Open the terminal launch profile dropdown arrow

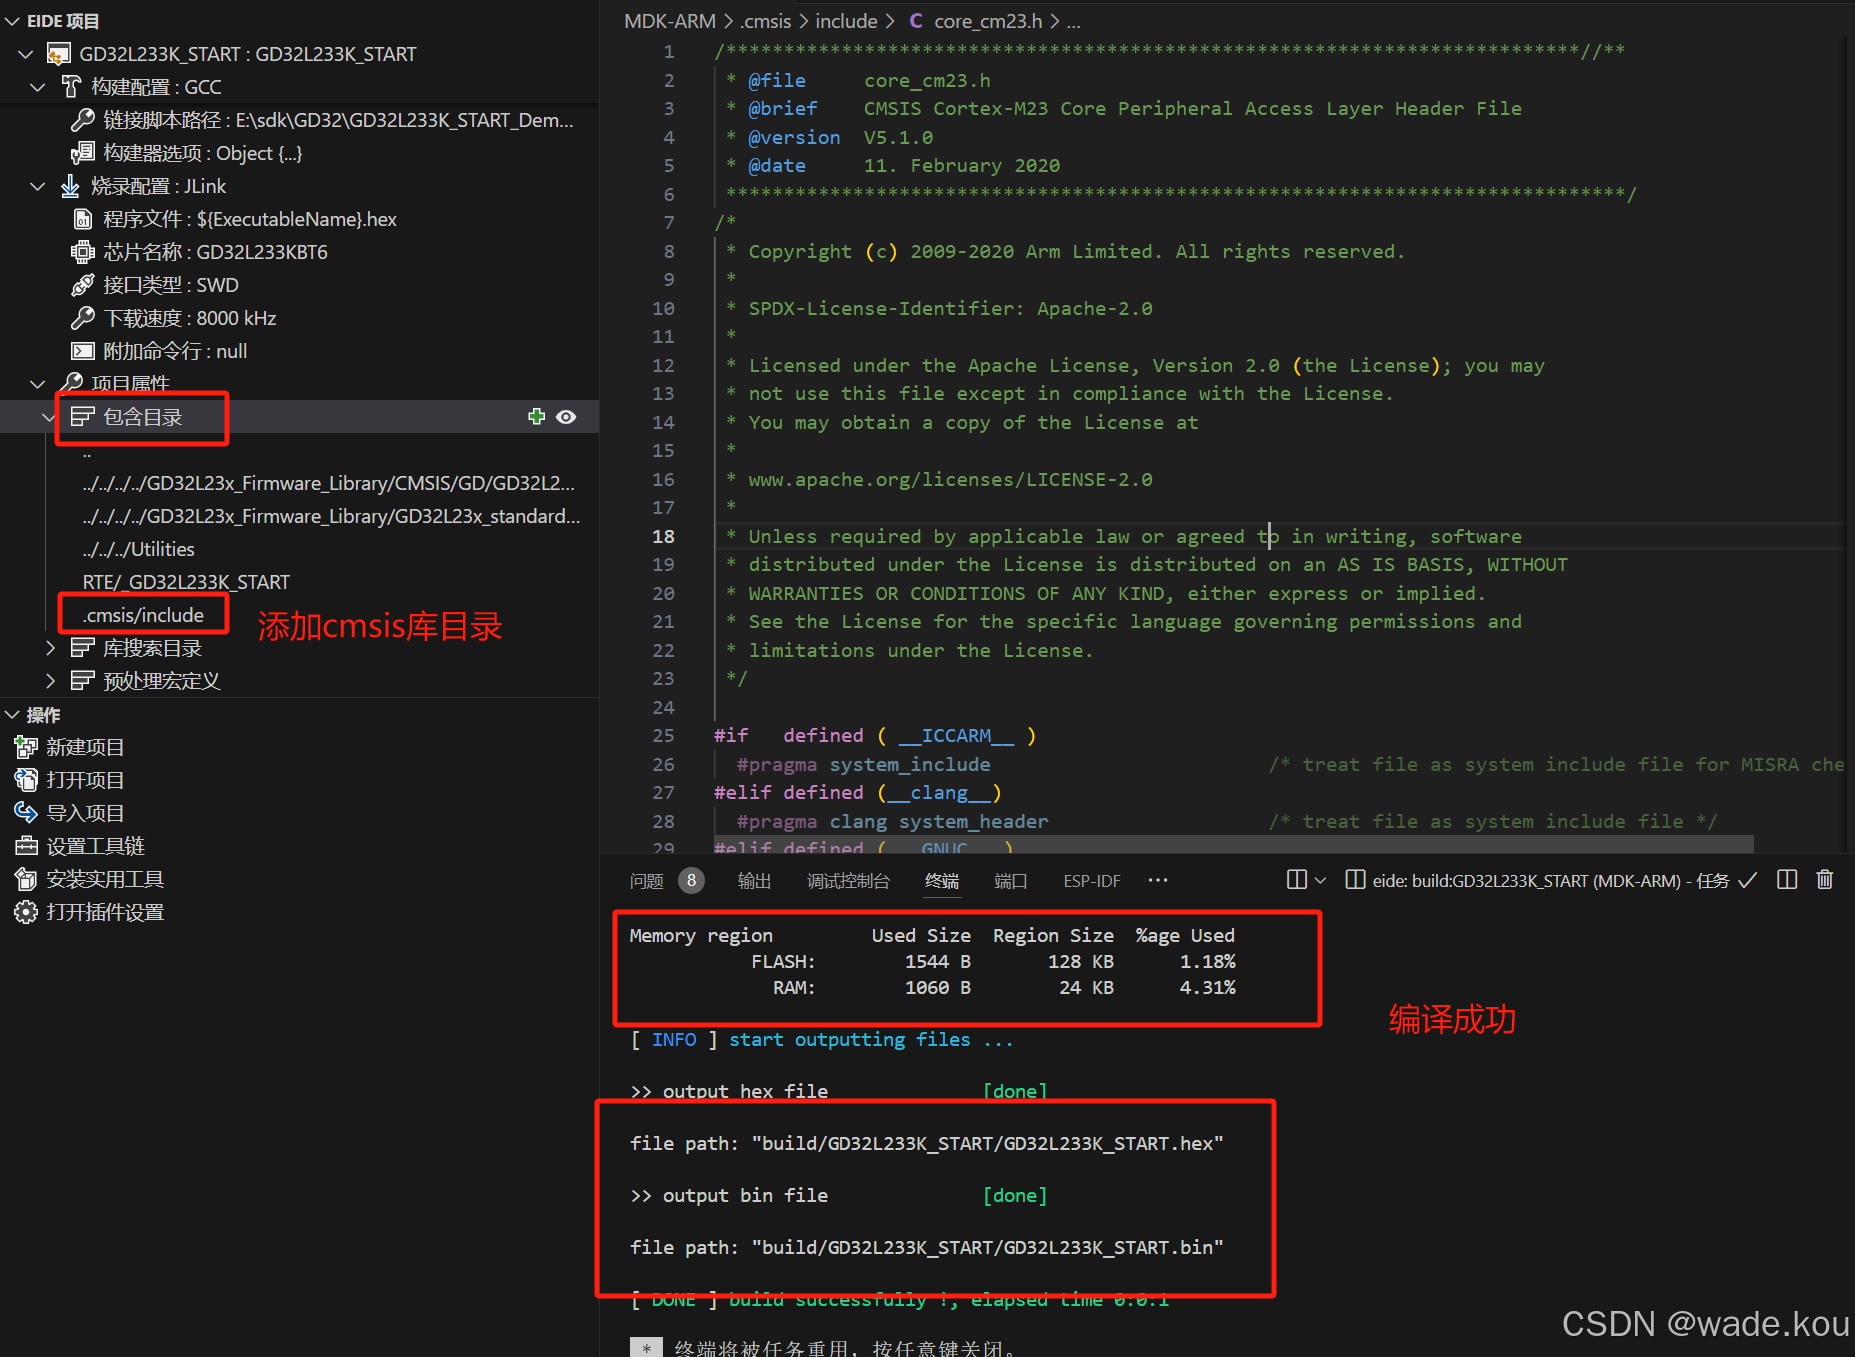click(1320, 880)
